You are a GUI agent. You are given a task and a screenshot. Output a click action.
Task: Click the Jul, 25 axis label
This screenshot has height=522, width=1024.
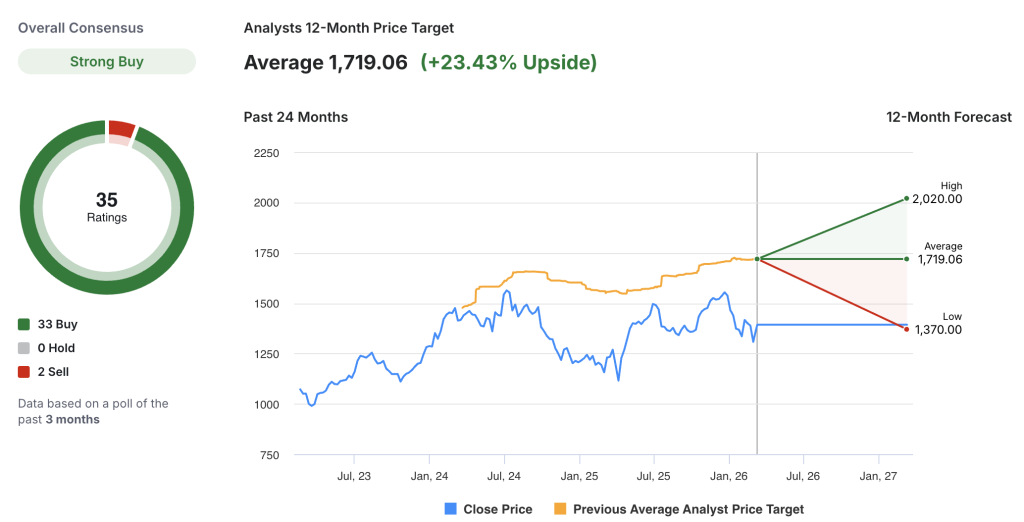point(653,477)
